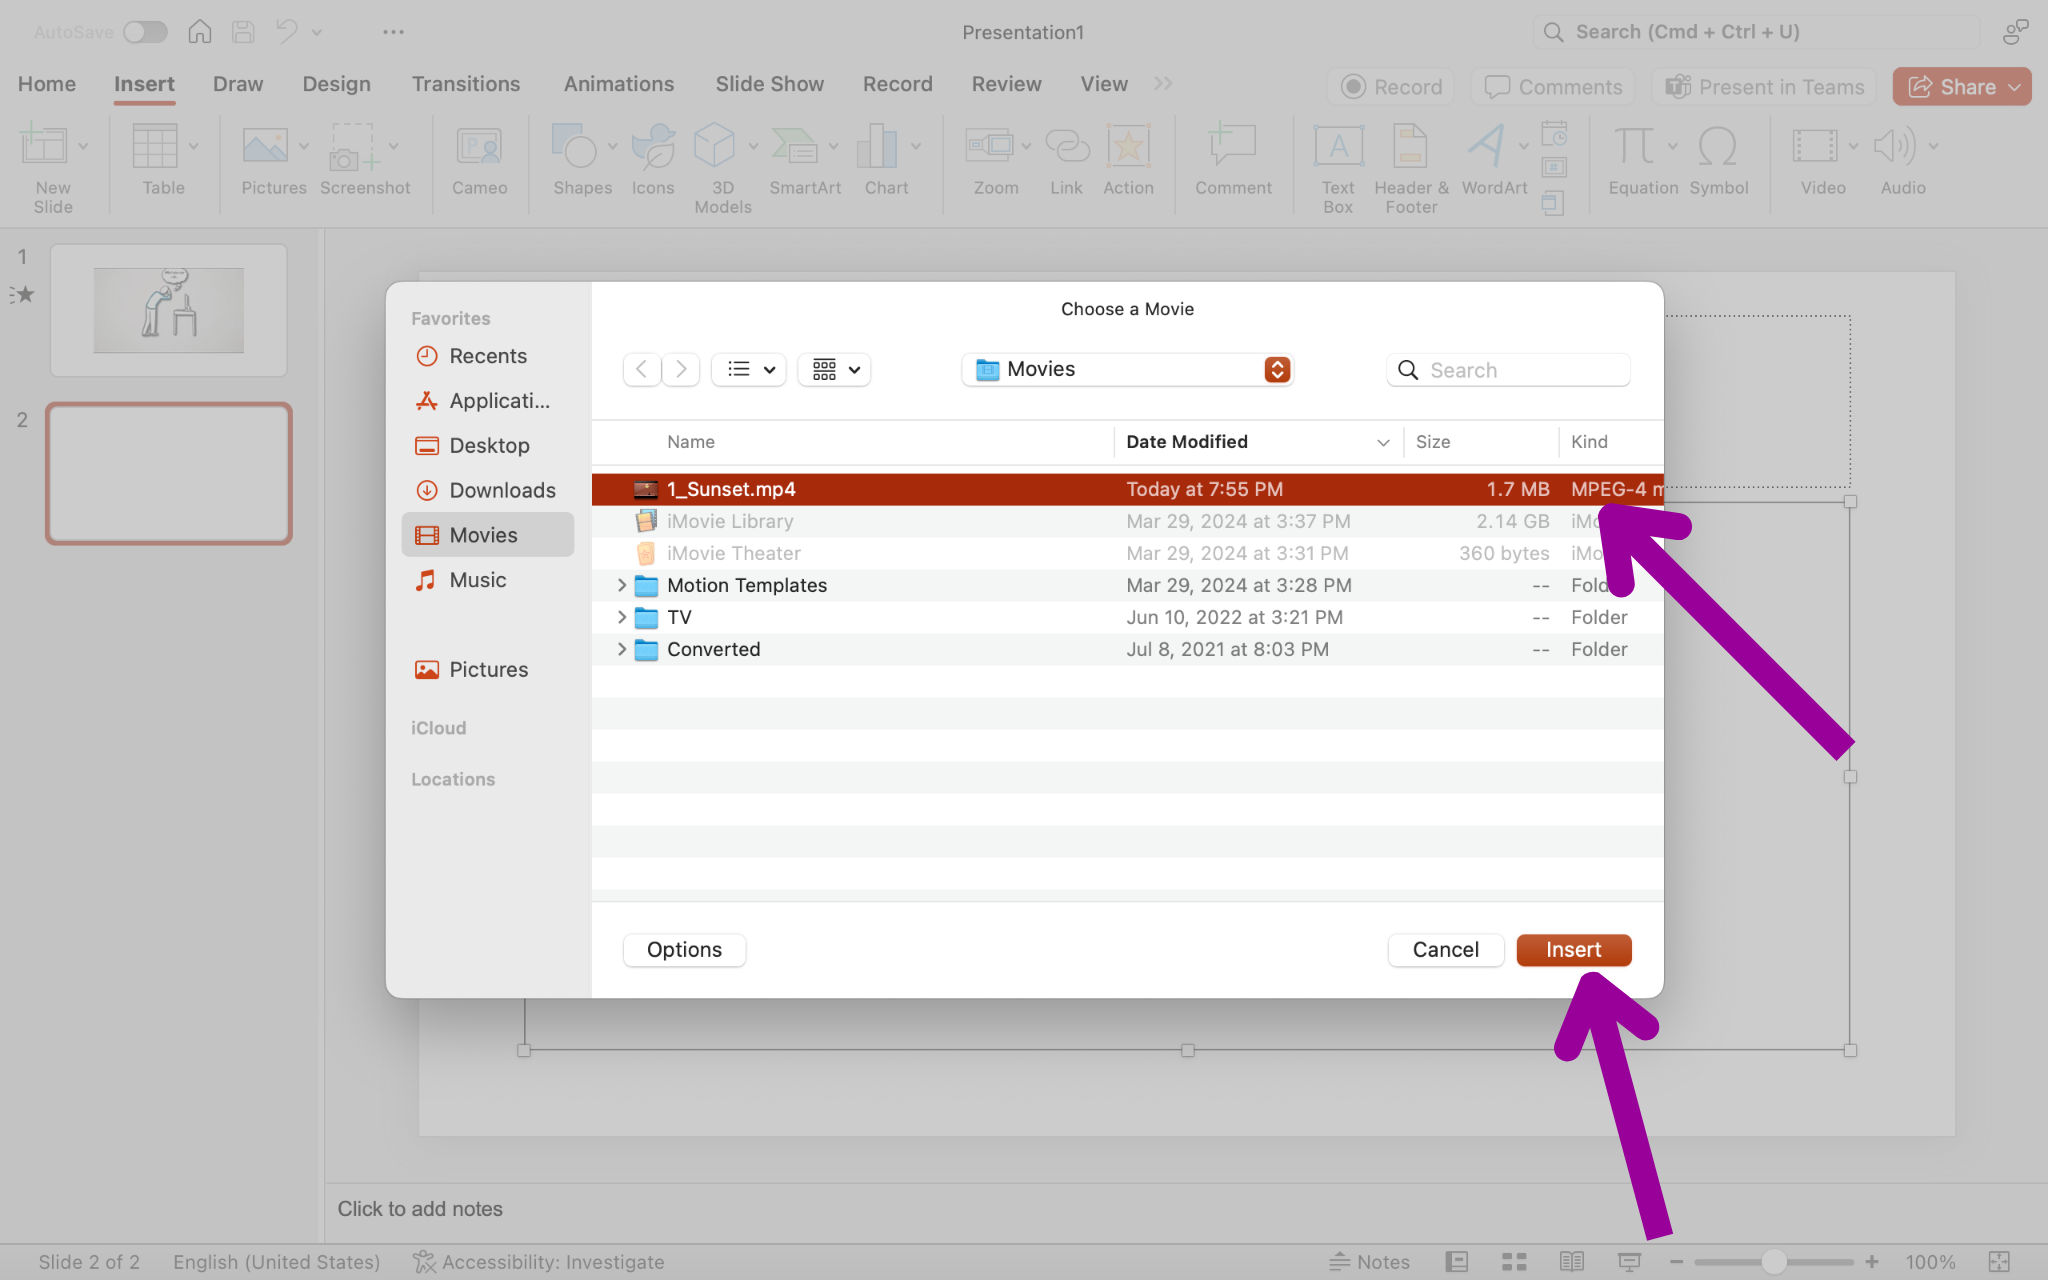Open the more commands ellipsis menu
2048x1280 pixels.
click(x=393, y=32)
